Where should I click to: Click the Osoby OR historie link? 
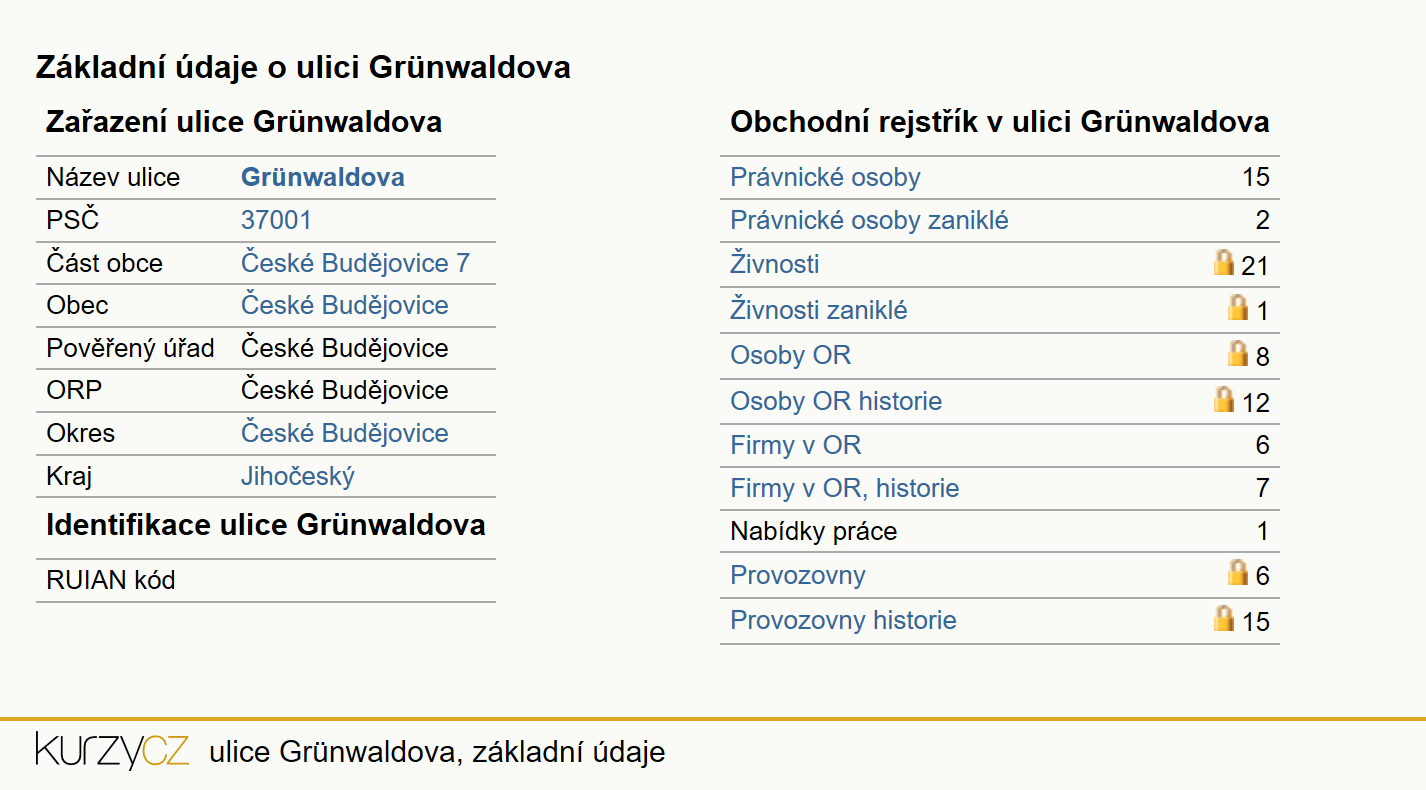coord(836,401)
